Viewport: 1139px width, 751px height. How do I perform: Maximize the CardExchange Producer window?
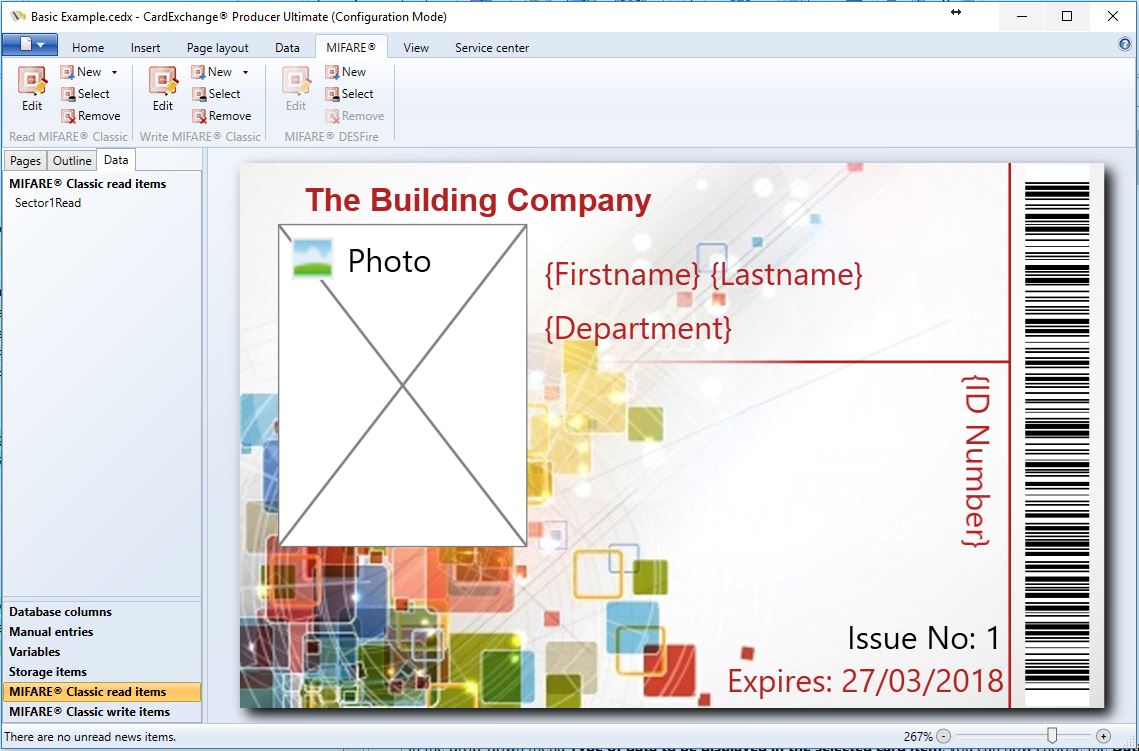[x=1067, y=16]
